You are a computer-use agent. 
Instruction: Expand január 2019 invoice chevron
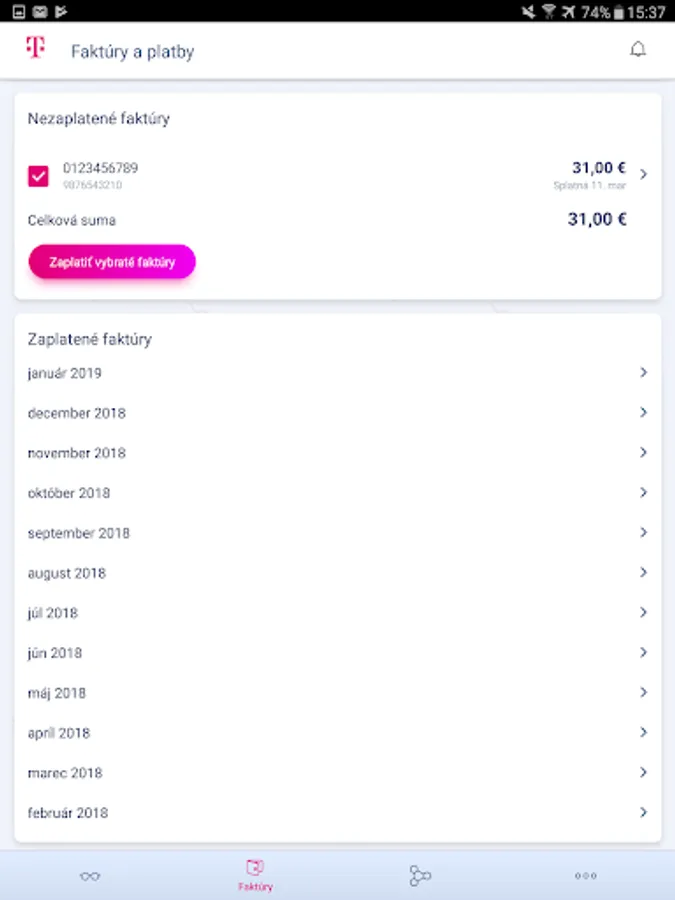click(643, 373)
